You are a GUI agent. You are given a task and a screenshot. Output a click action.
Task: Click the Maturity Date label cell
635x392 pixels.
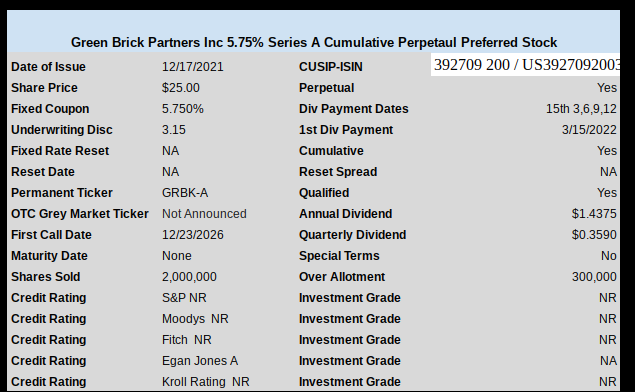pyautogui.click(x=49, y=256)
